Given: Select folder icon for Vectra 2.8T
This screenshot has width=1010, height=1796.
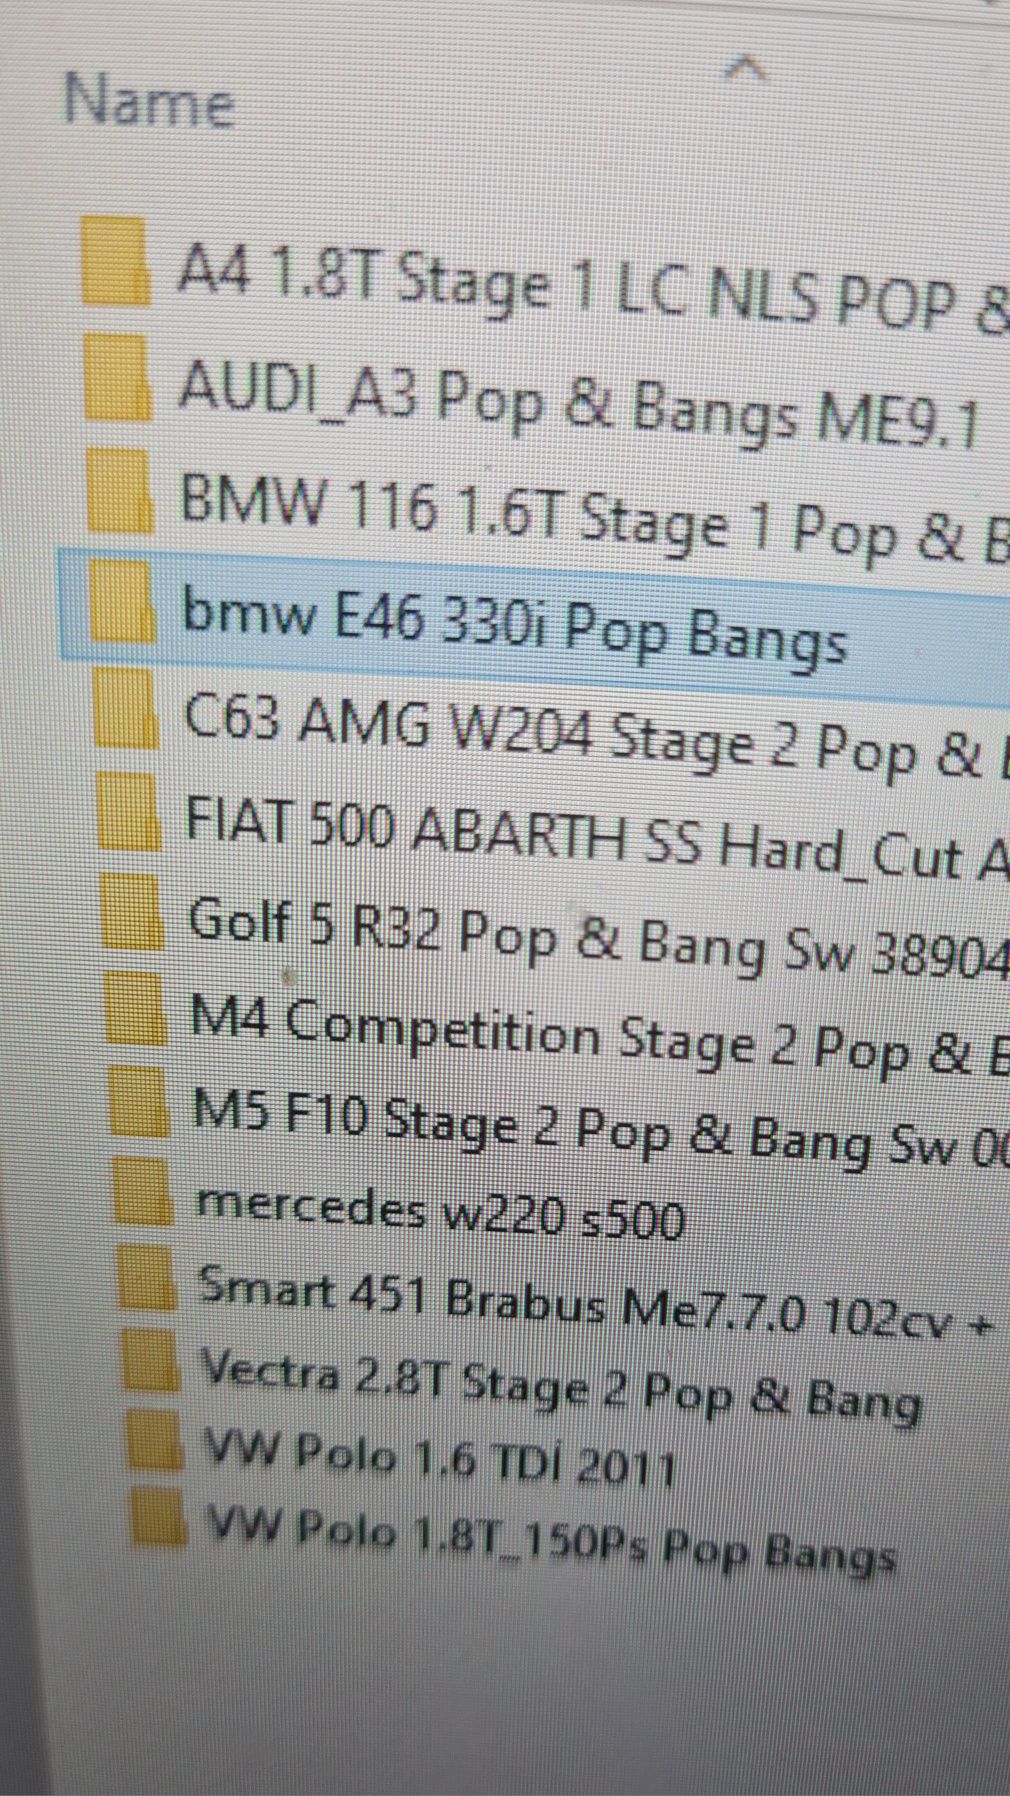Looking at the screenshot, I should [153, 1361].
